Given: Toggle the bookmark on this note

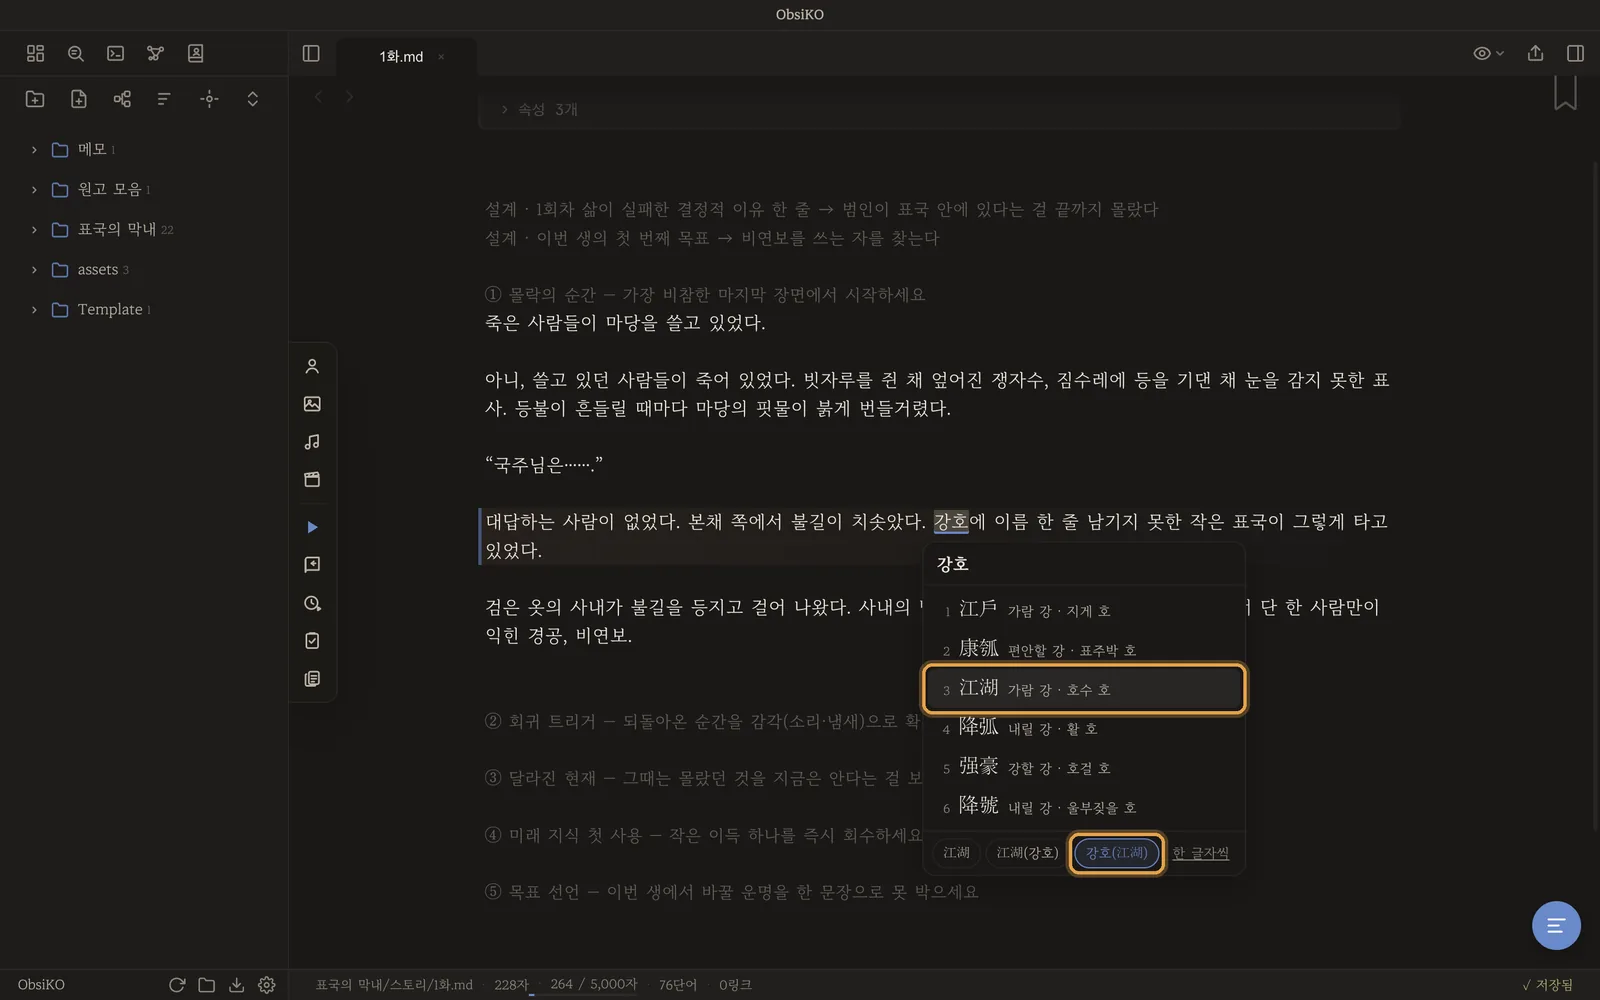Looking at the screenshot, I should pos(1565,93).
